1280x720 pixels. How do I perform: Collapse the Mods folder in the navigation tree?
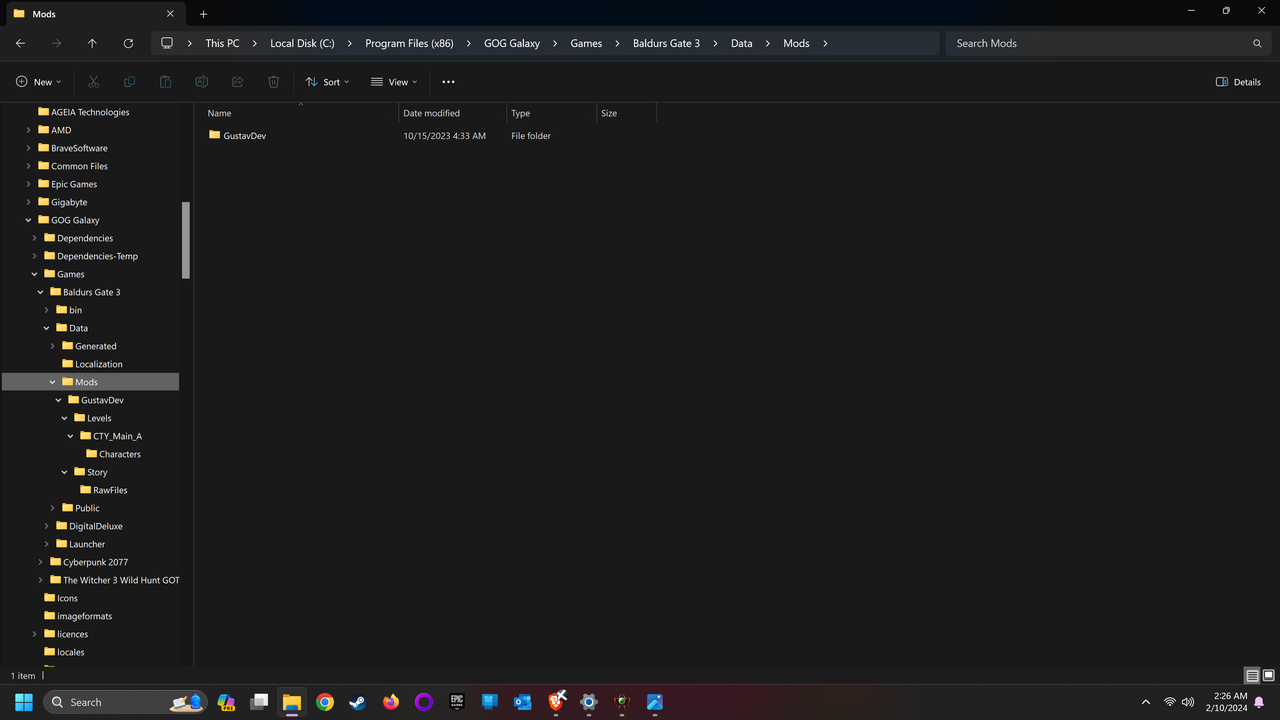52,382
